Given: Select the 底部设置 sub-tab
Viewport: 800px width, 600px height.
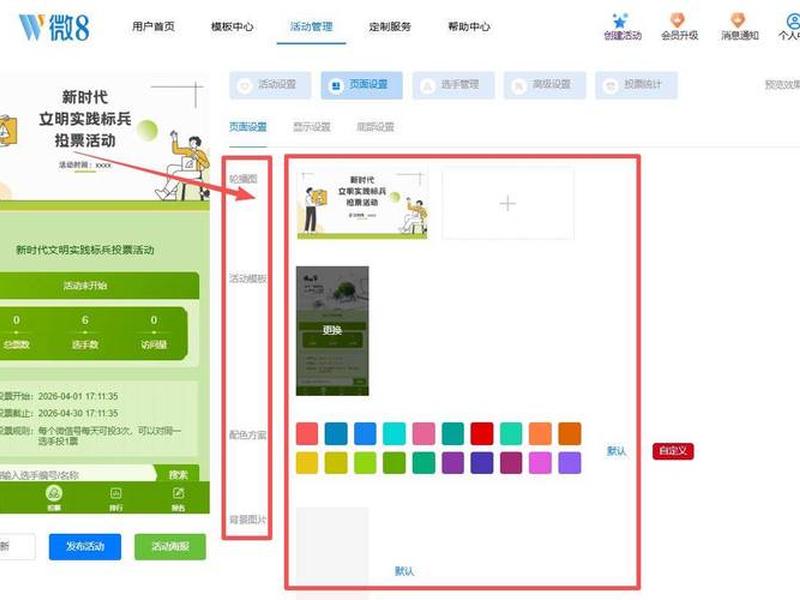Looking at the screenshot, I should point(376,127).
